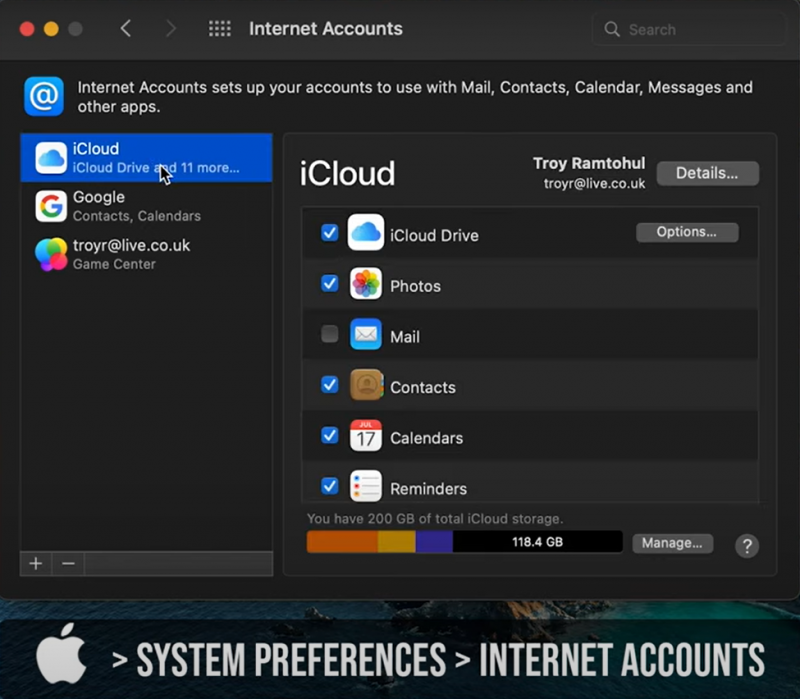Select the troyr@live.co.uk Game Center account

pyautogui.click(x=146, y=254)
